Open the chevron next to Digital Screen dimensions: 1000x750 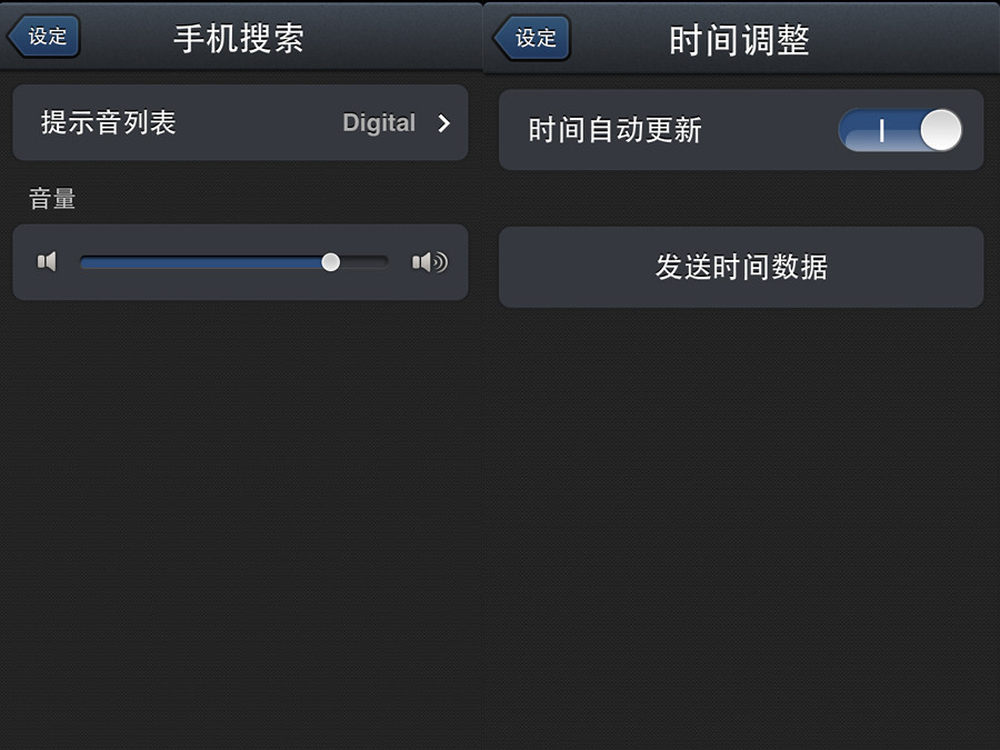[x=444, y=122]
